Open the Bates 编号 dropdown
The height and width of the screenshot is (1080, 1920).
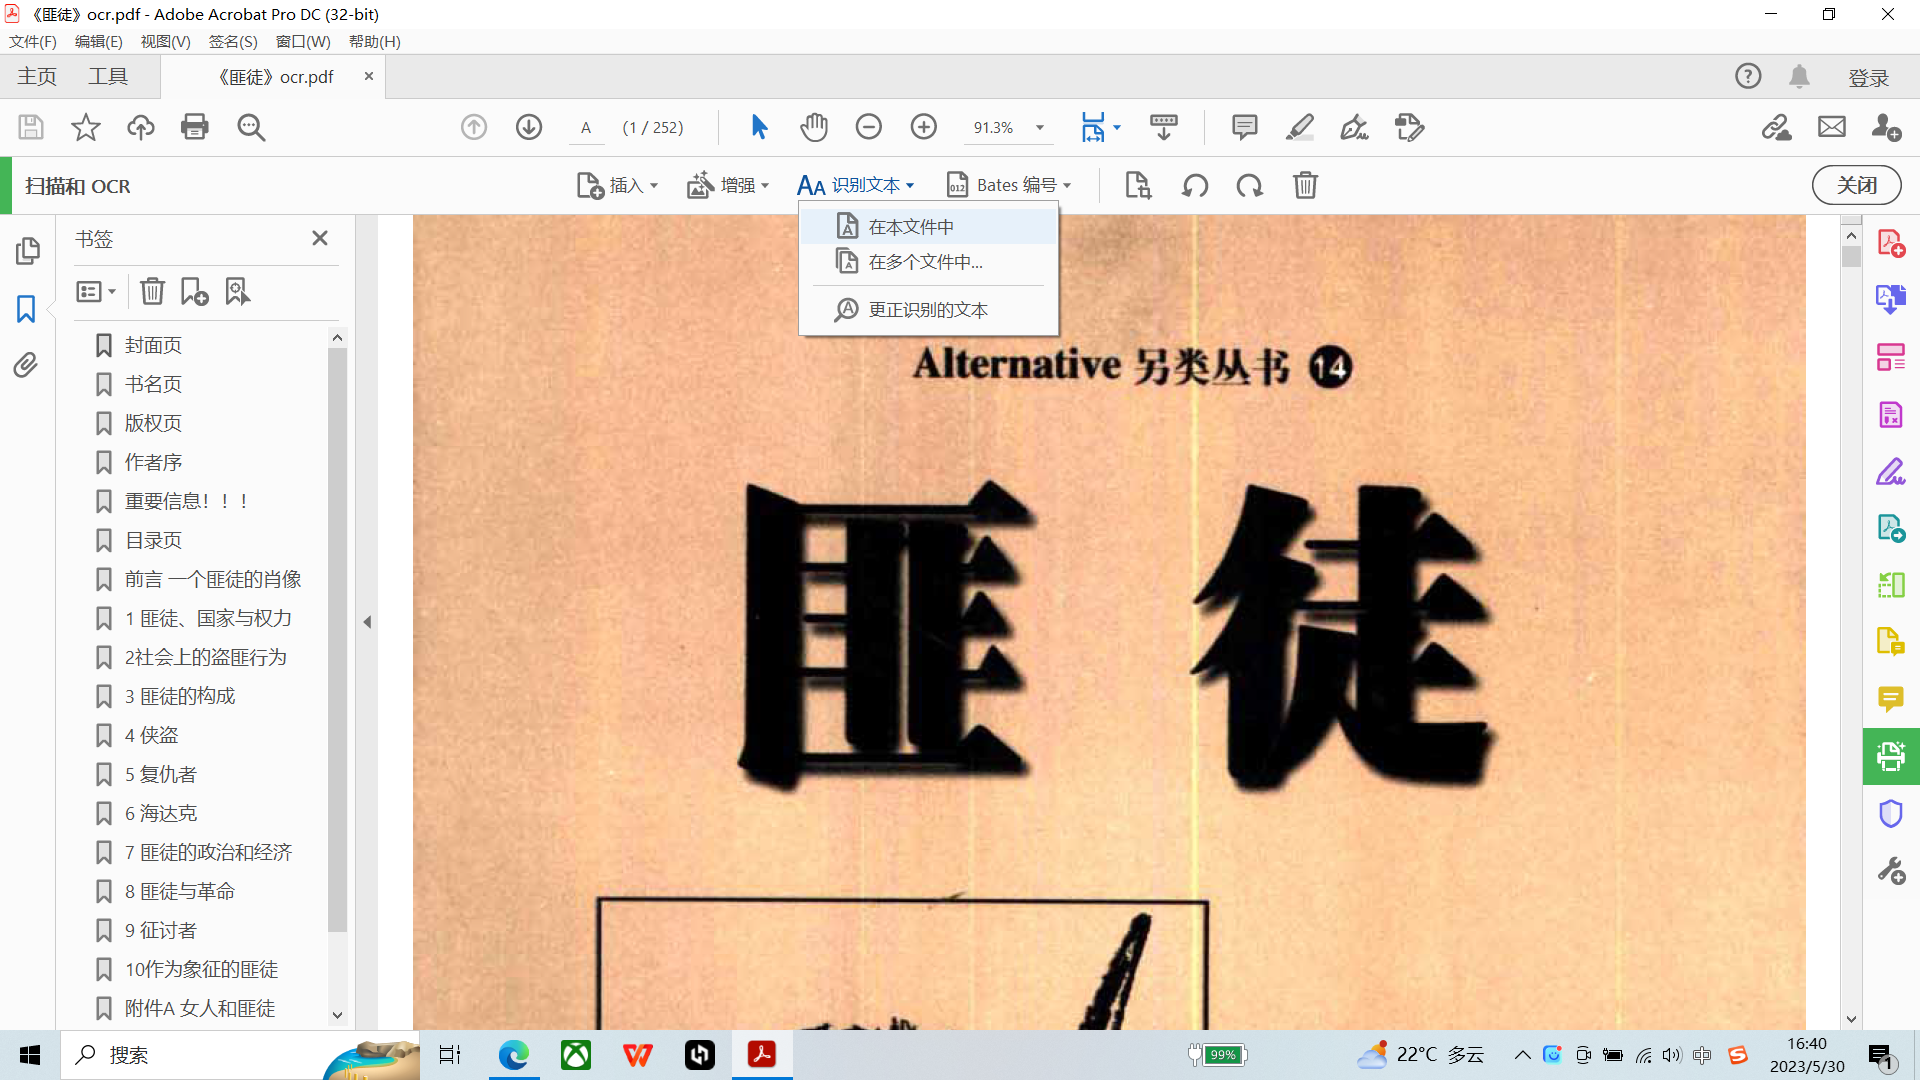[x=1010, y=185]
